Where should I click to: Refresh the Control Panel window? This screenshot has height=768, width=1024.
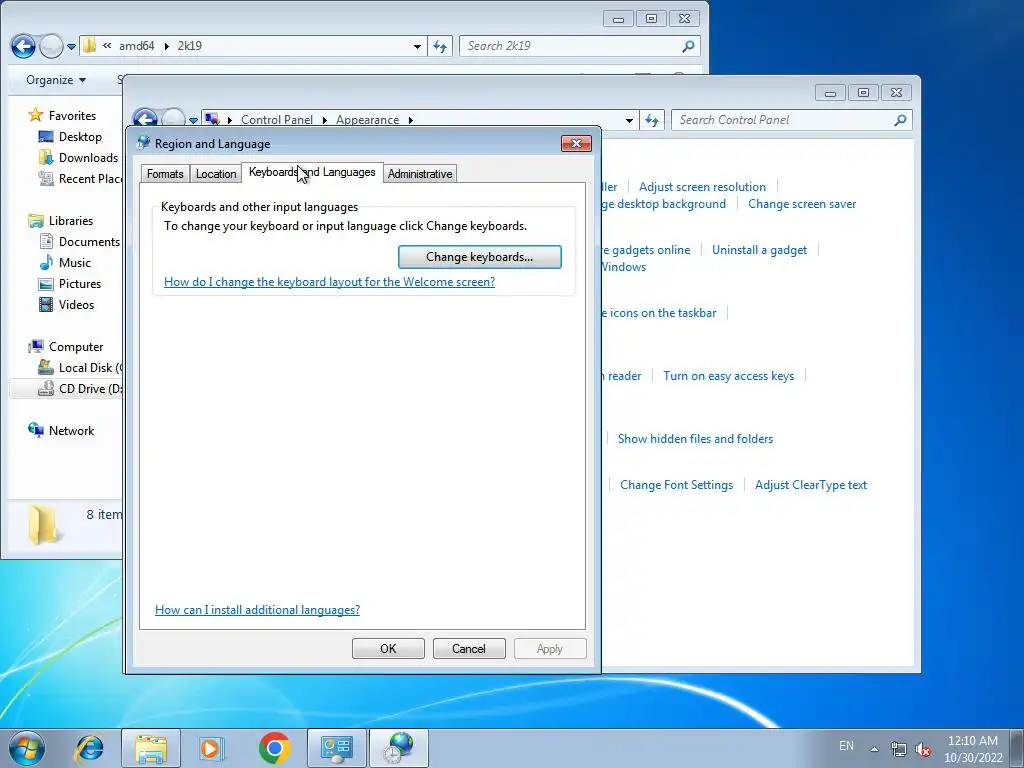pos(652,120)
